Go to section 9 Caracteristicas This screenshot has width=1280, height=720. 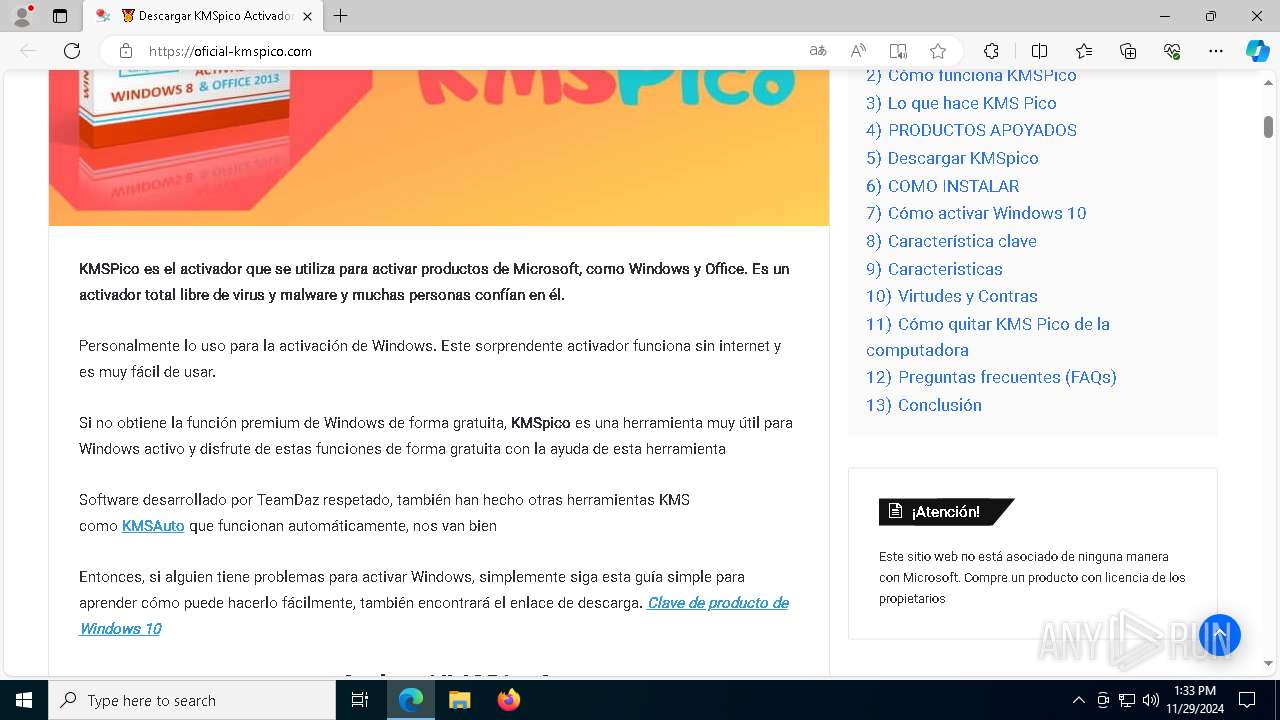point(934,269)
